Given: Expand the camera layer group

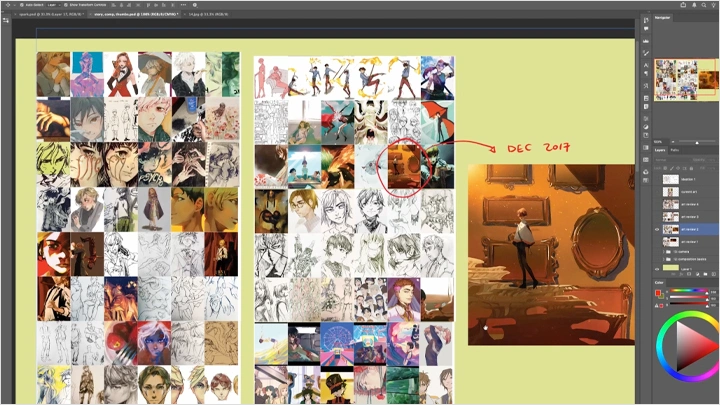Looking at the screenshot, I should pos(664,252).
